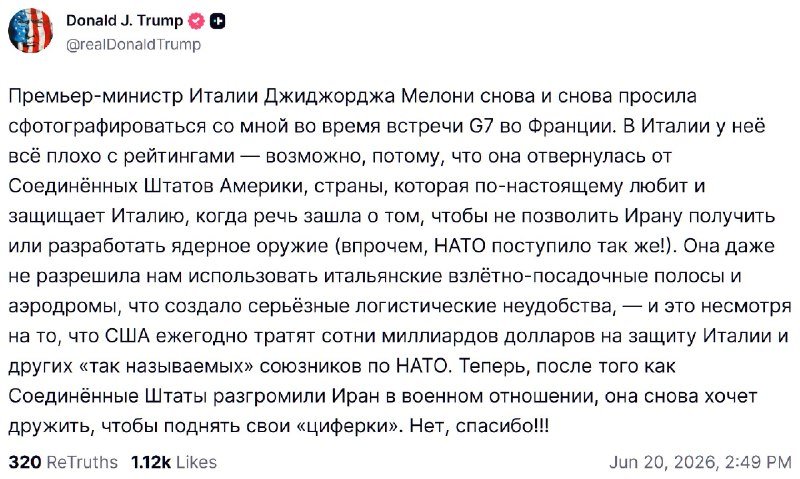View the 1.12k Likes count

tap(151, 462)
